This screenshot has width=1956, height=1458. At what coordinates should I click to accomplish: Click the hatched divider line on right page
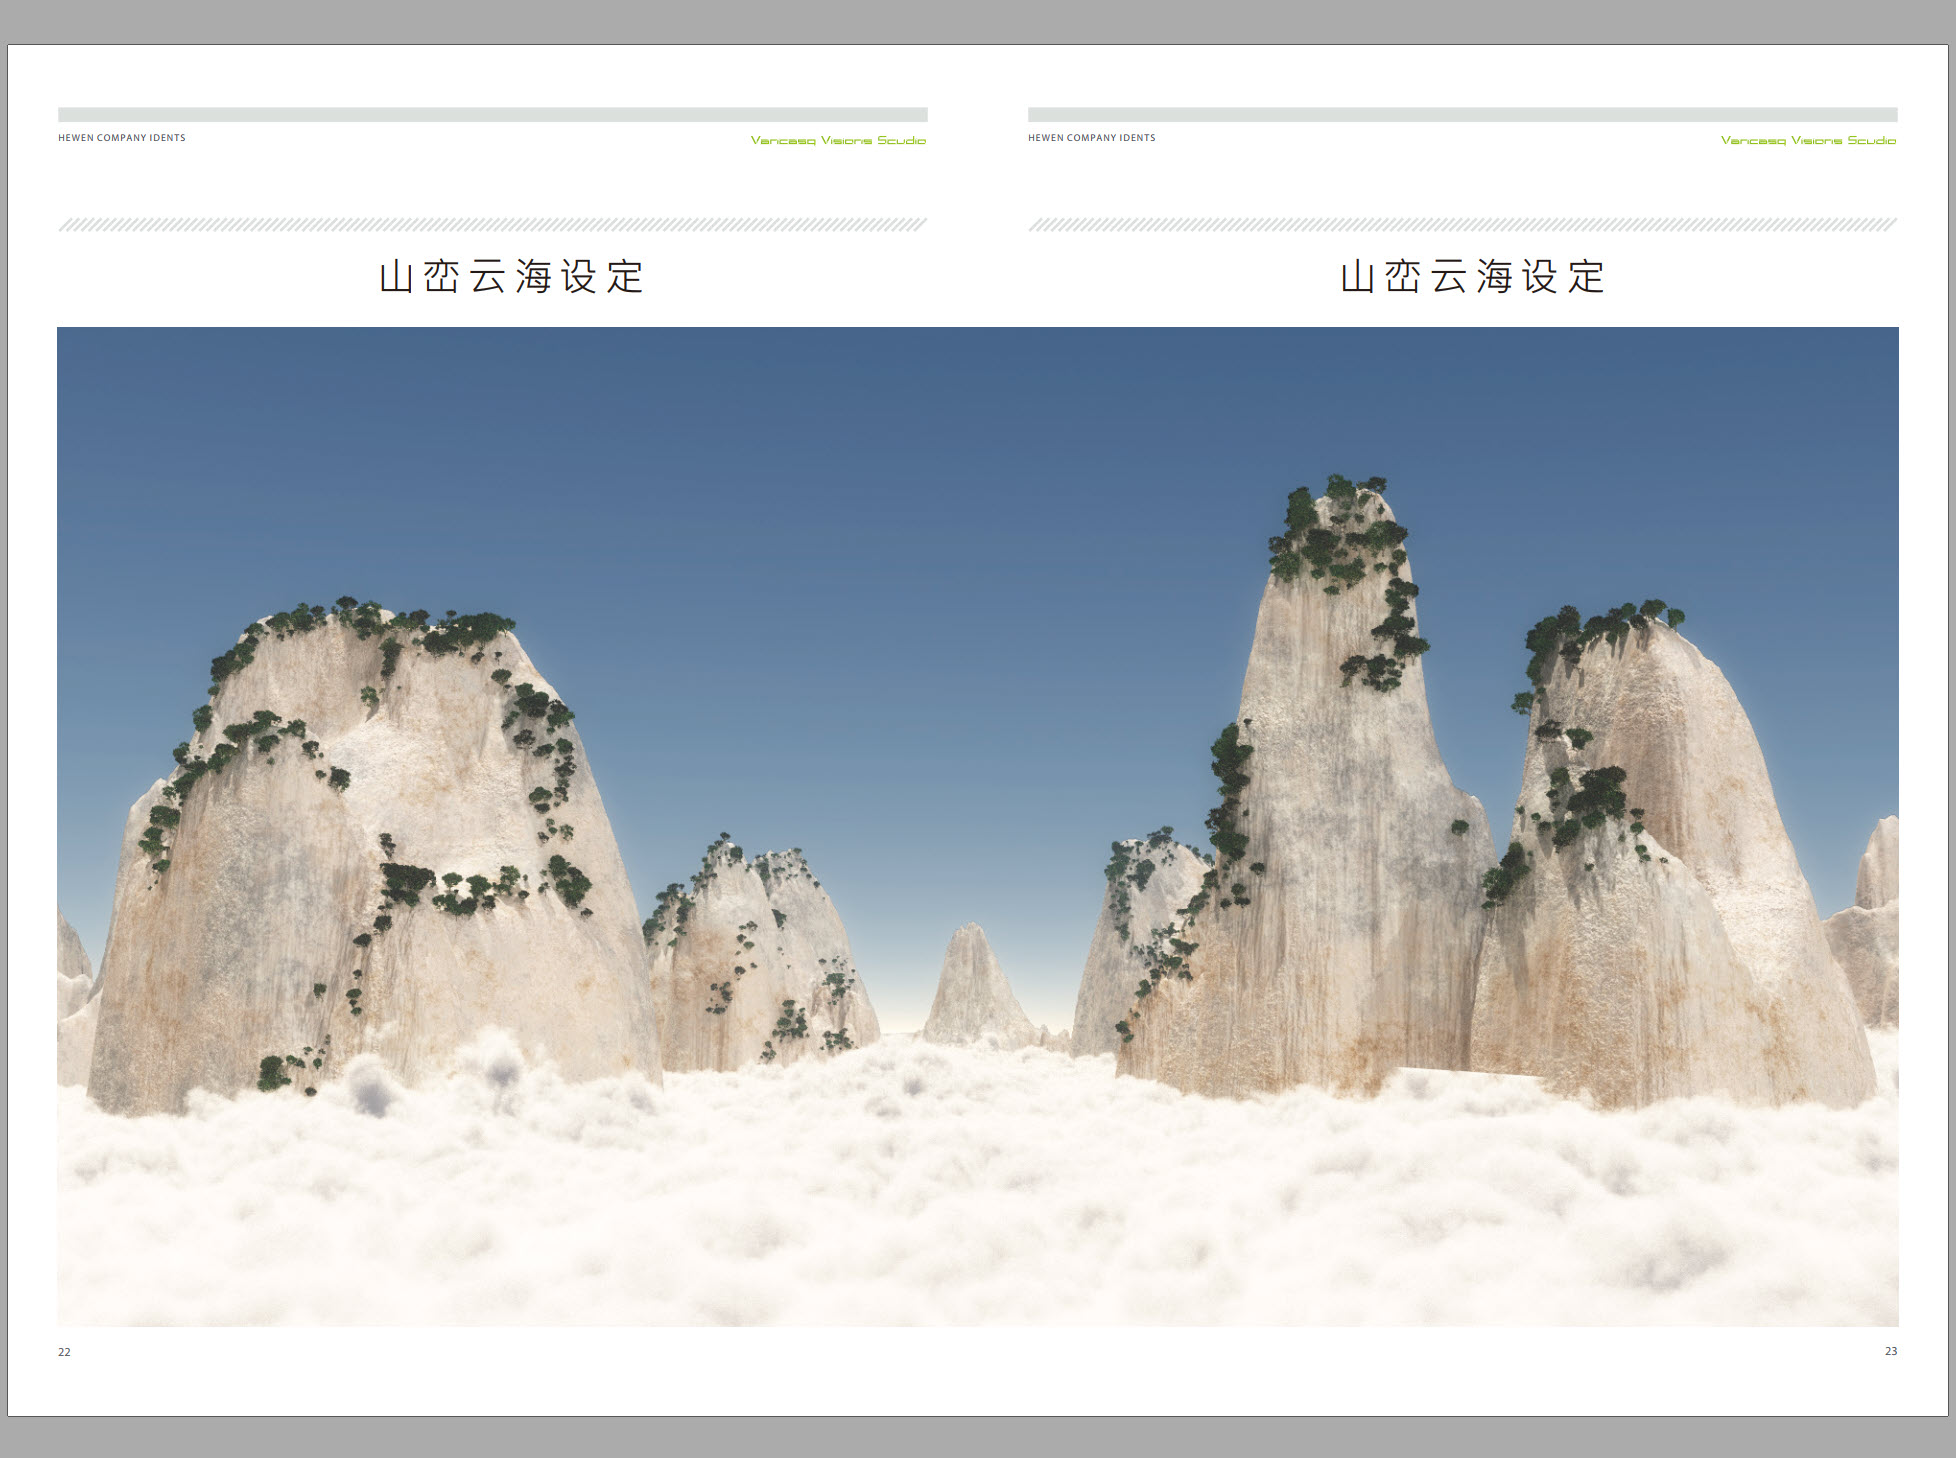pyautogui.click(x=1462, y=225)
